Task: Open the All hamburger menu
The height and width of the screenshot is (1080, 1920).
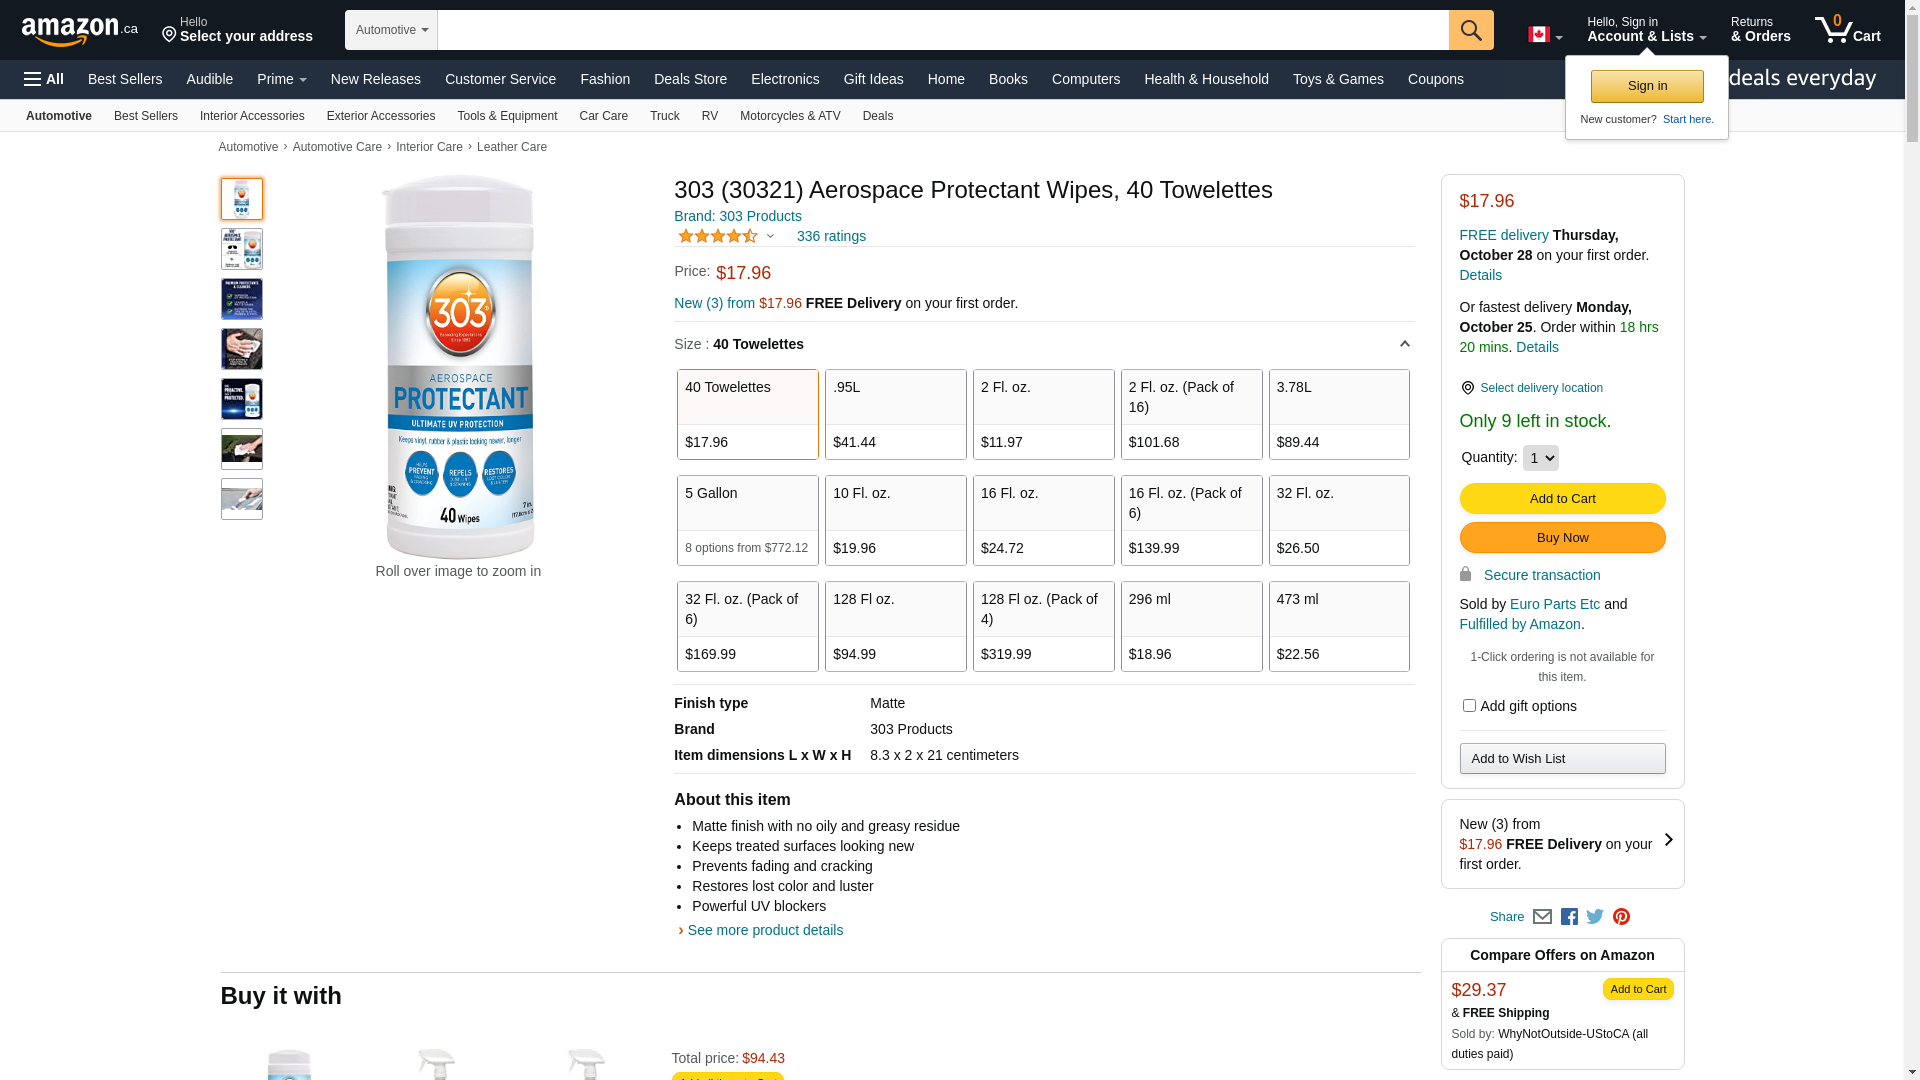Action: click(44, 79)
